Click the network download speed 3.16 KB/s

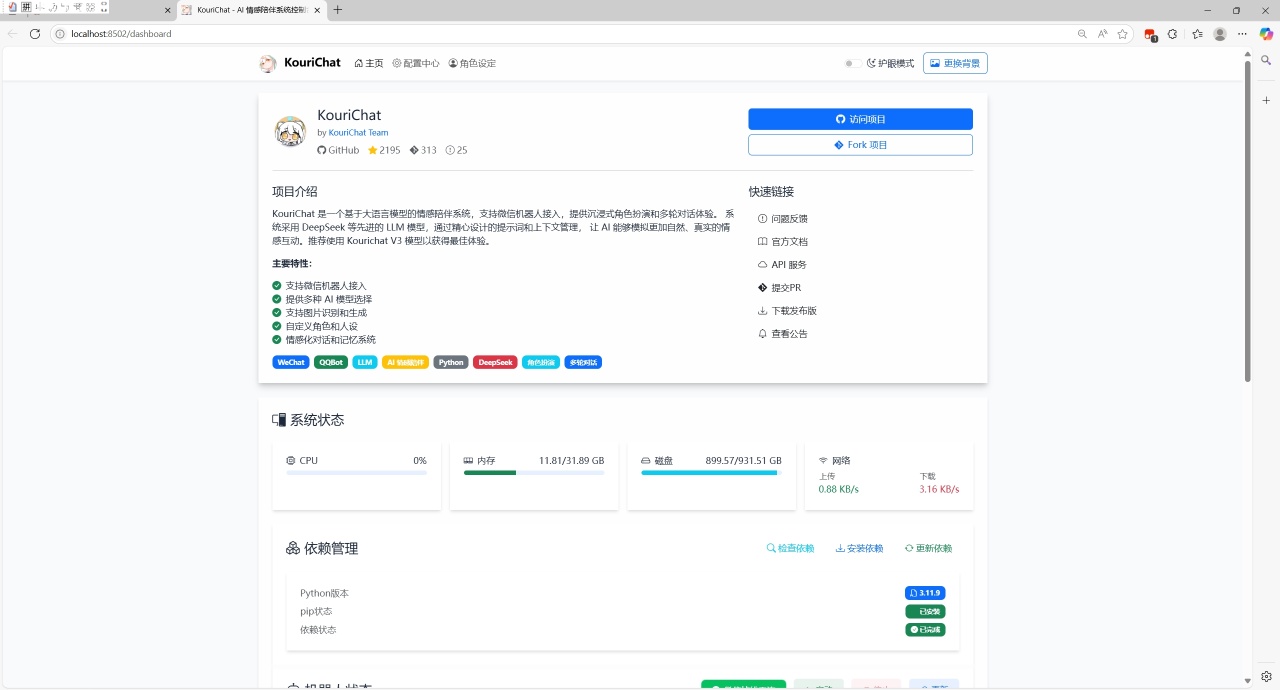[939, 489]
